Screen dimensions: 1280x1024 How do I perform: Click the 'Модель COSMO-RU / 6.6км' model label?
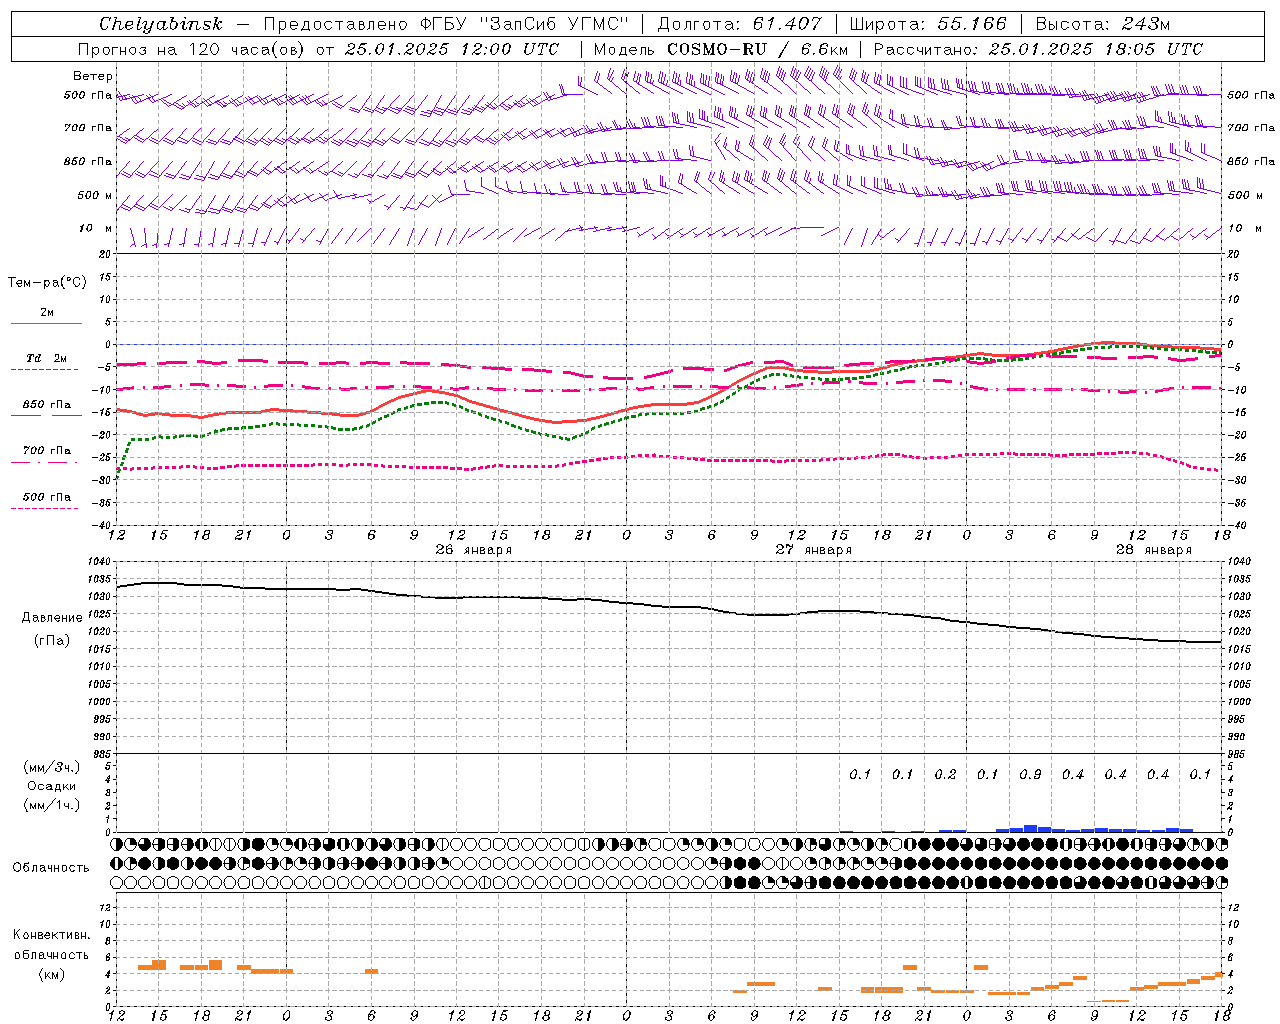click(x=720, y=49)
